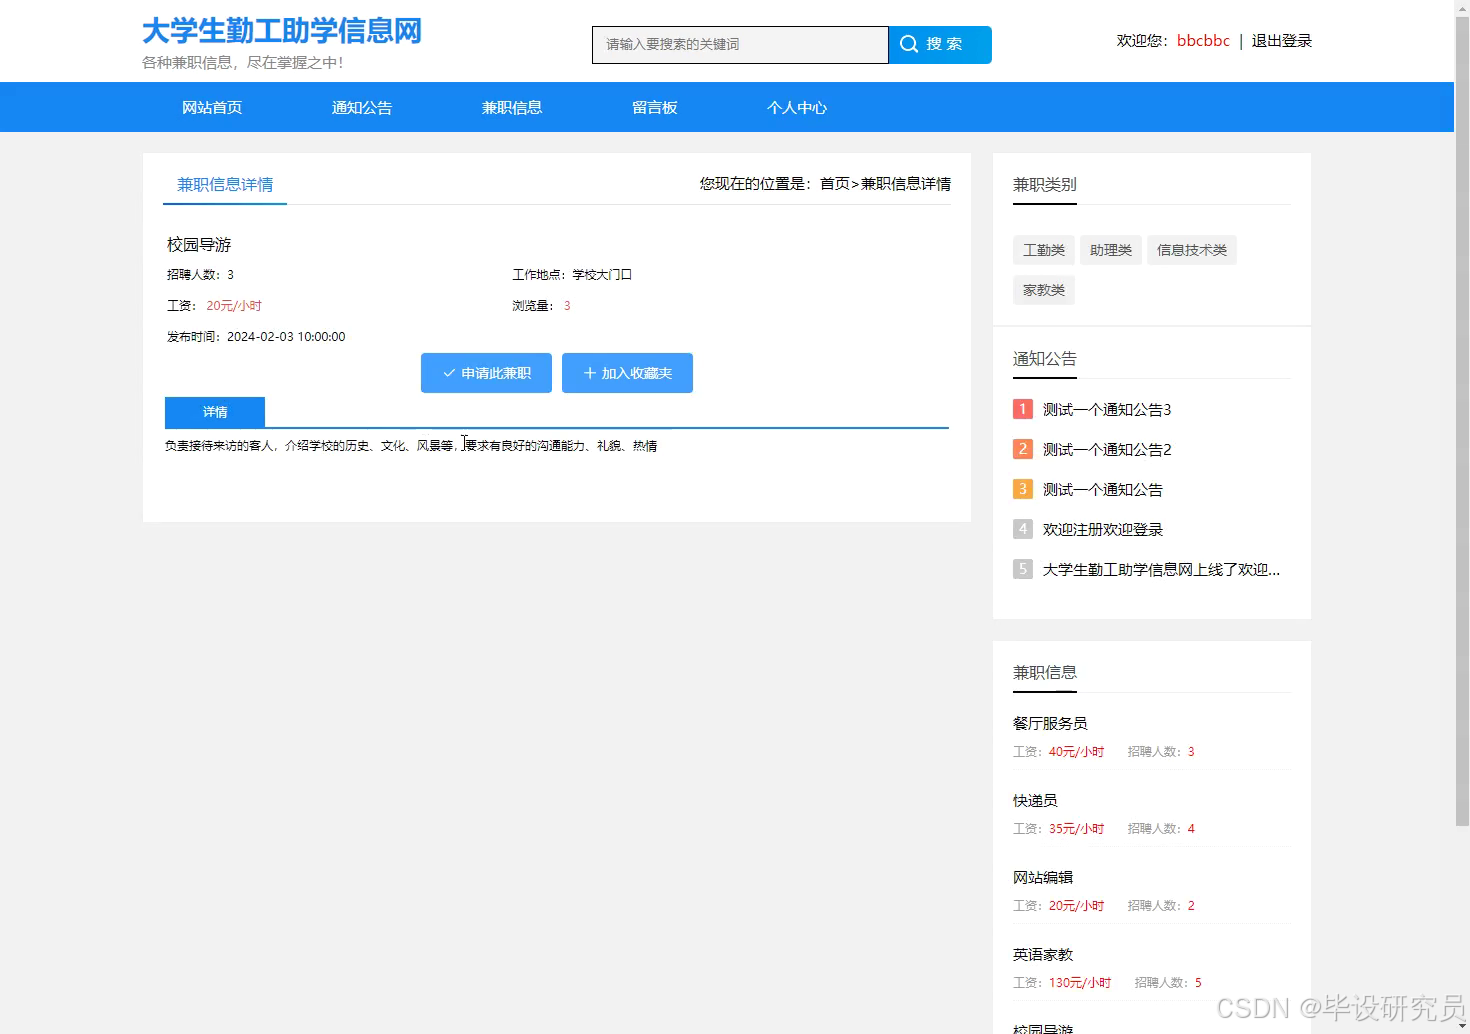Click the magnifier icon in search button
This screenshot has height=1034, width=1470.
click(909, 44)
